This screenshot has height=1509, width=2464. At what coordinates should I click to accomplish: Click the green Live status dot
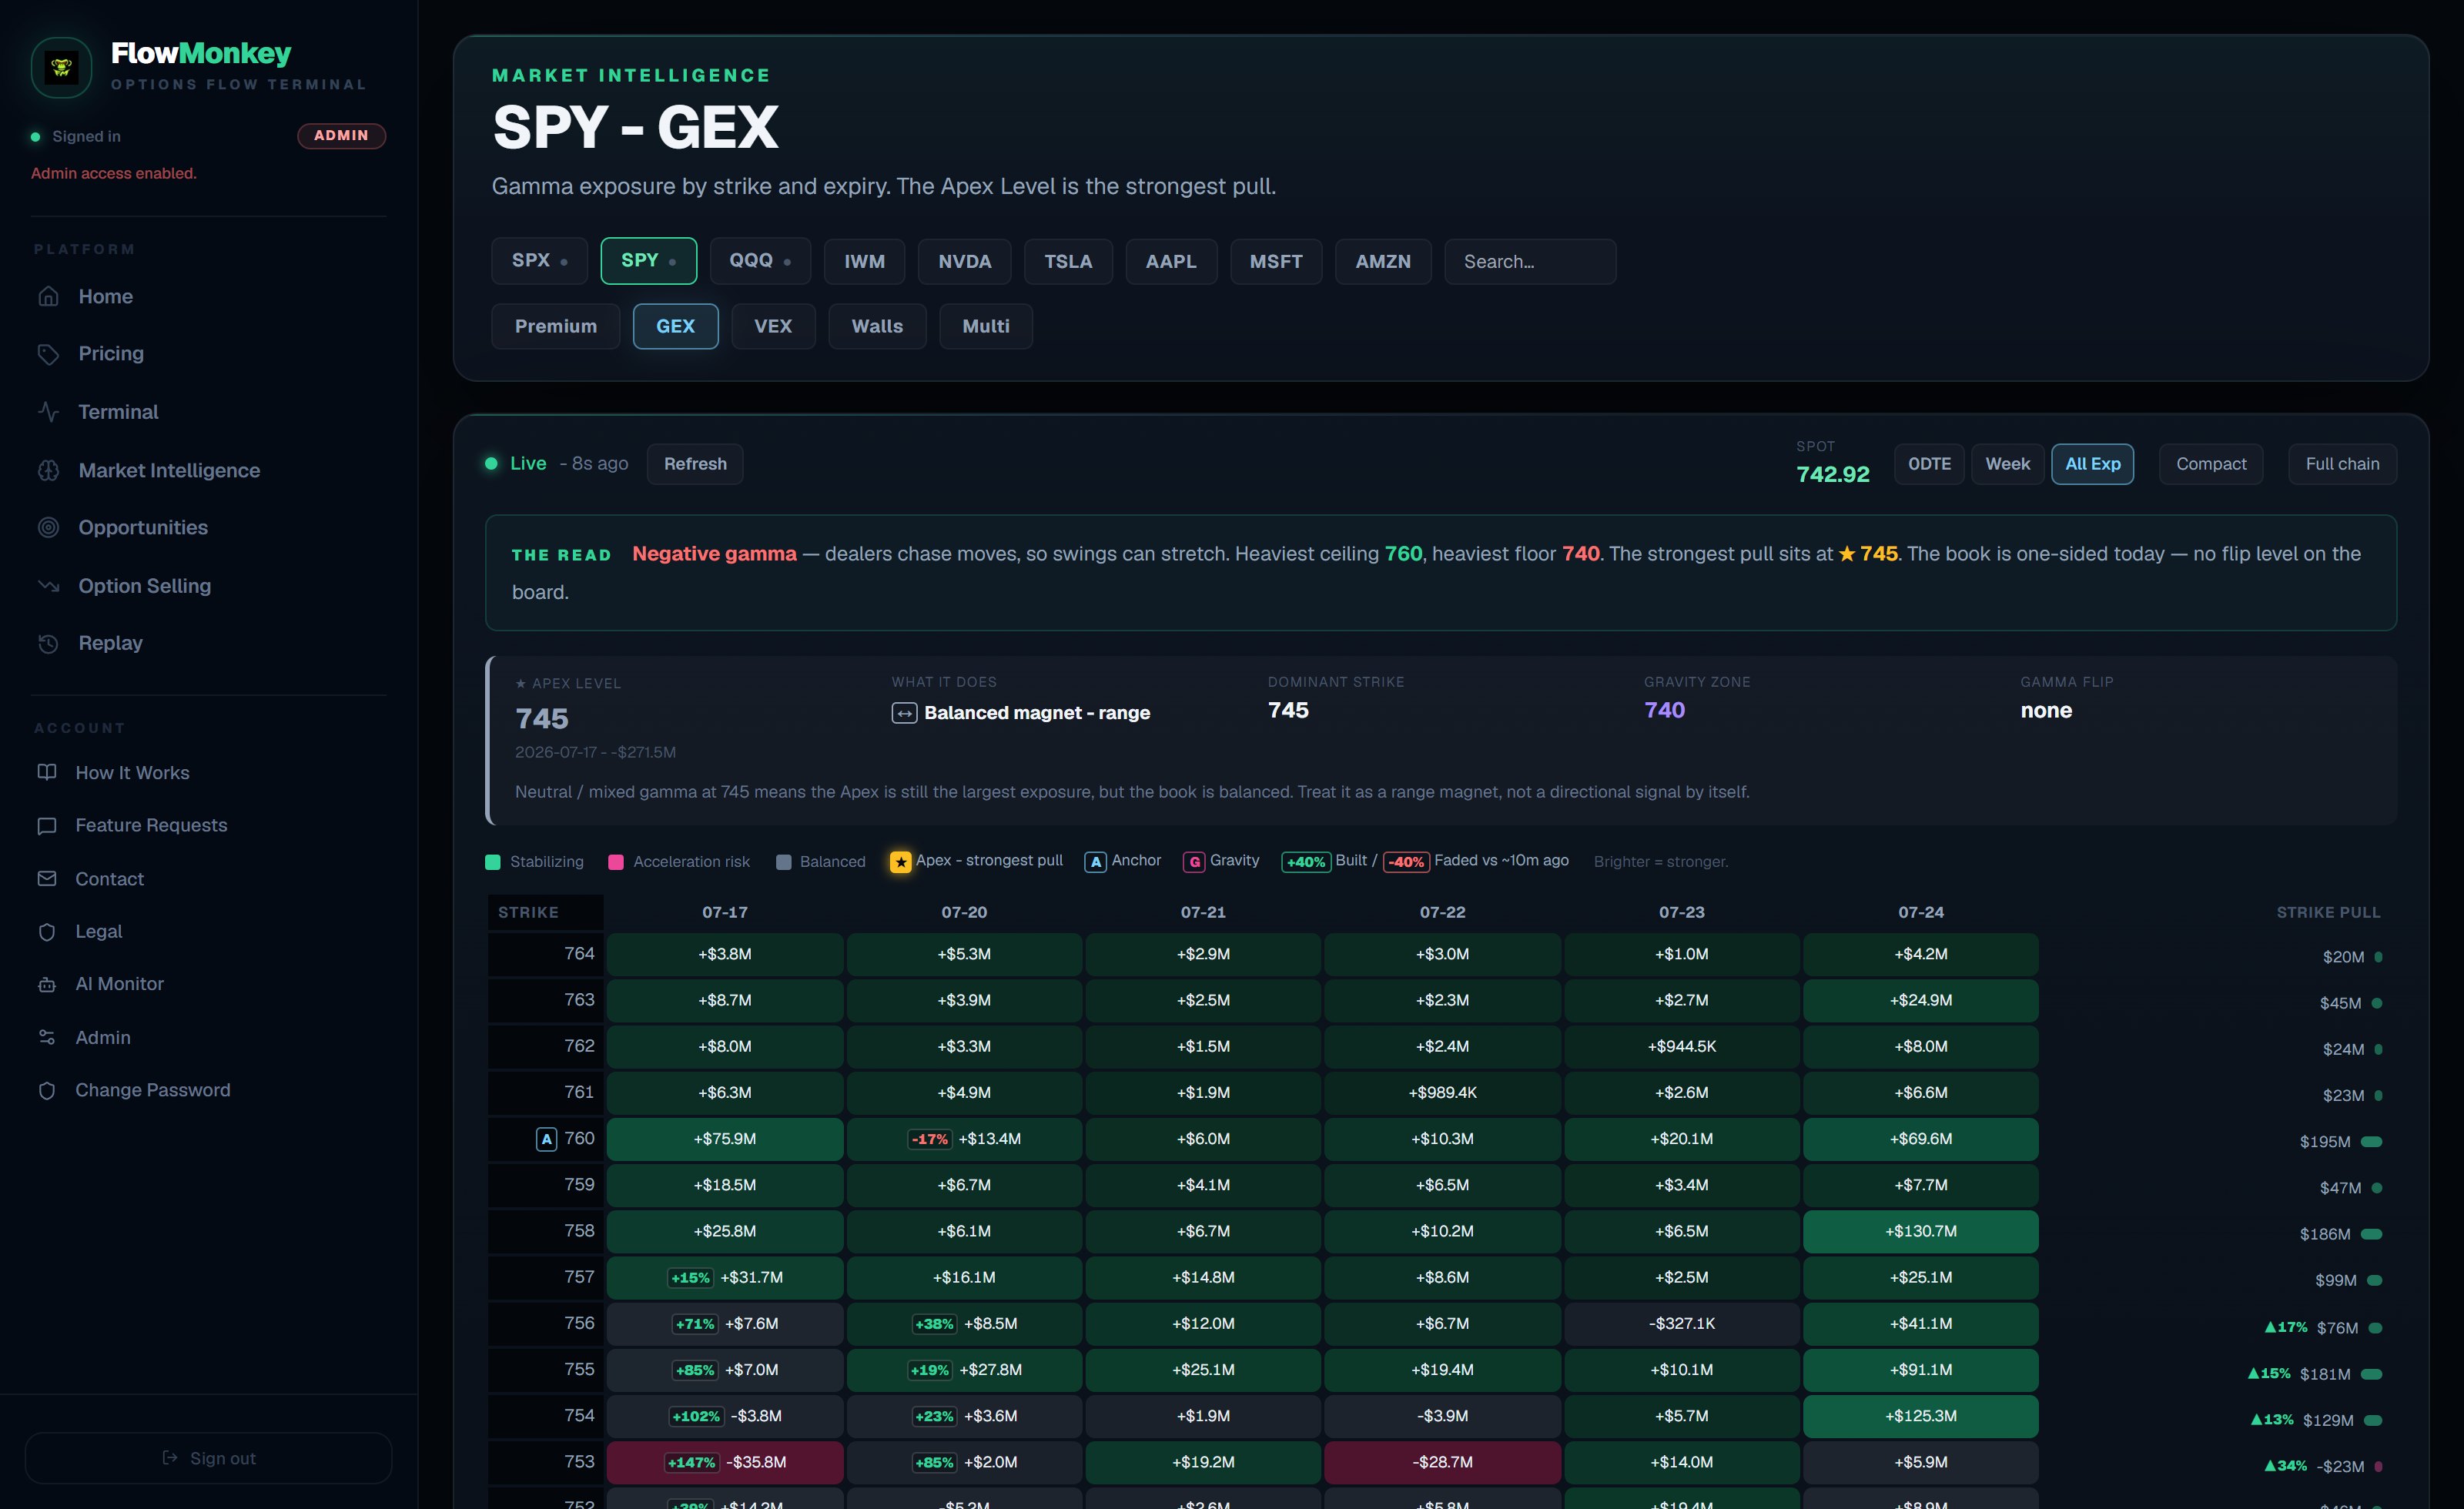[491, 464]
